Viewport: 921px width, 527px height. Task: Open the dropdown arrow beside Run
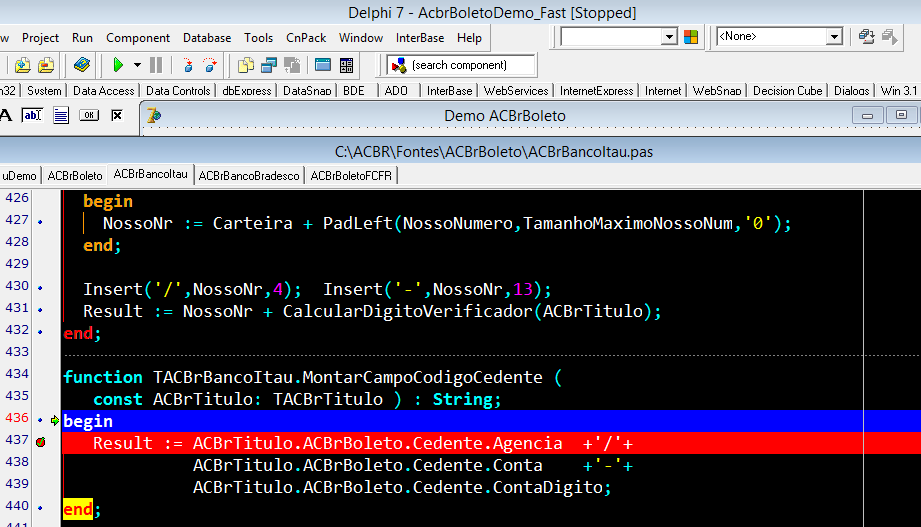click(x=137, y=65)
